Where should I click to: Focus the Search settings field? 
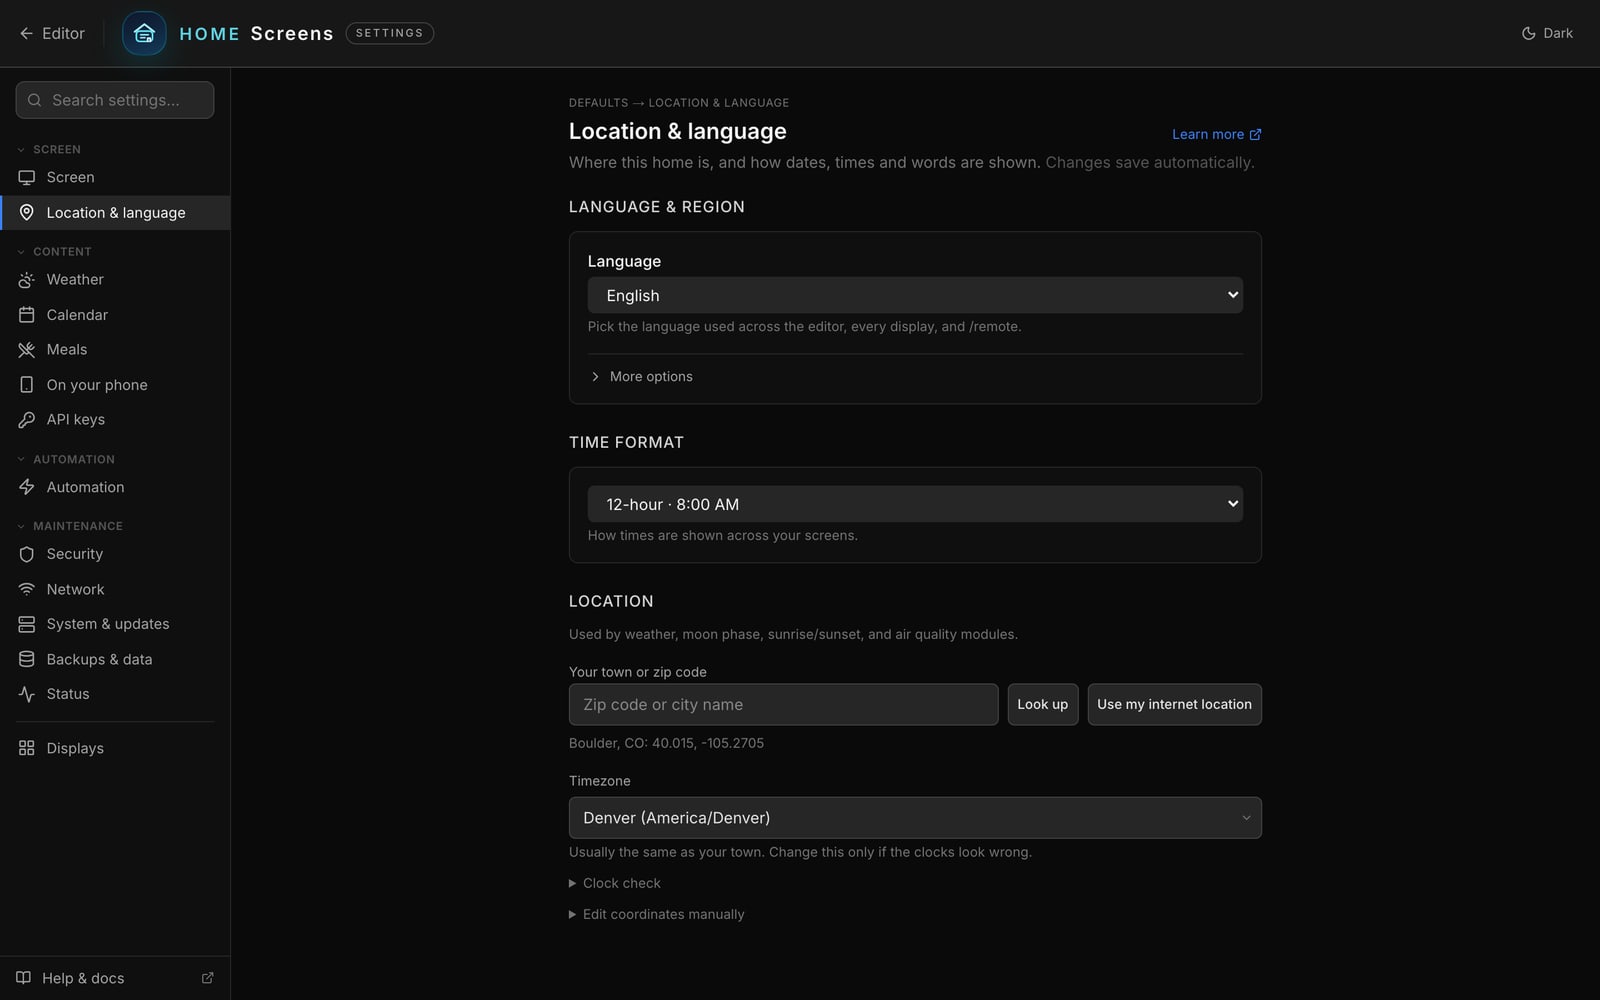pyautogui.click(x=115, y=100)
